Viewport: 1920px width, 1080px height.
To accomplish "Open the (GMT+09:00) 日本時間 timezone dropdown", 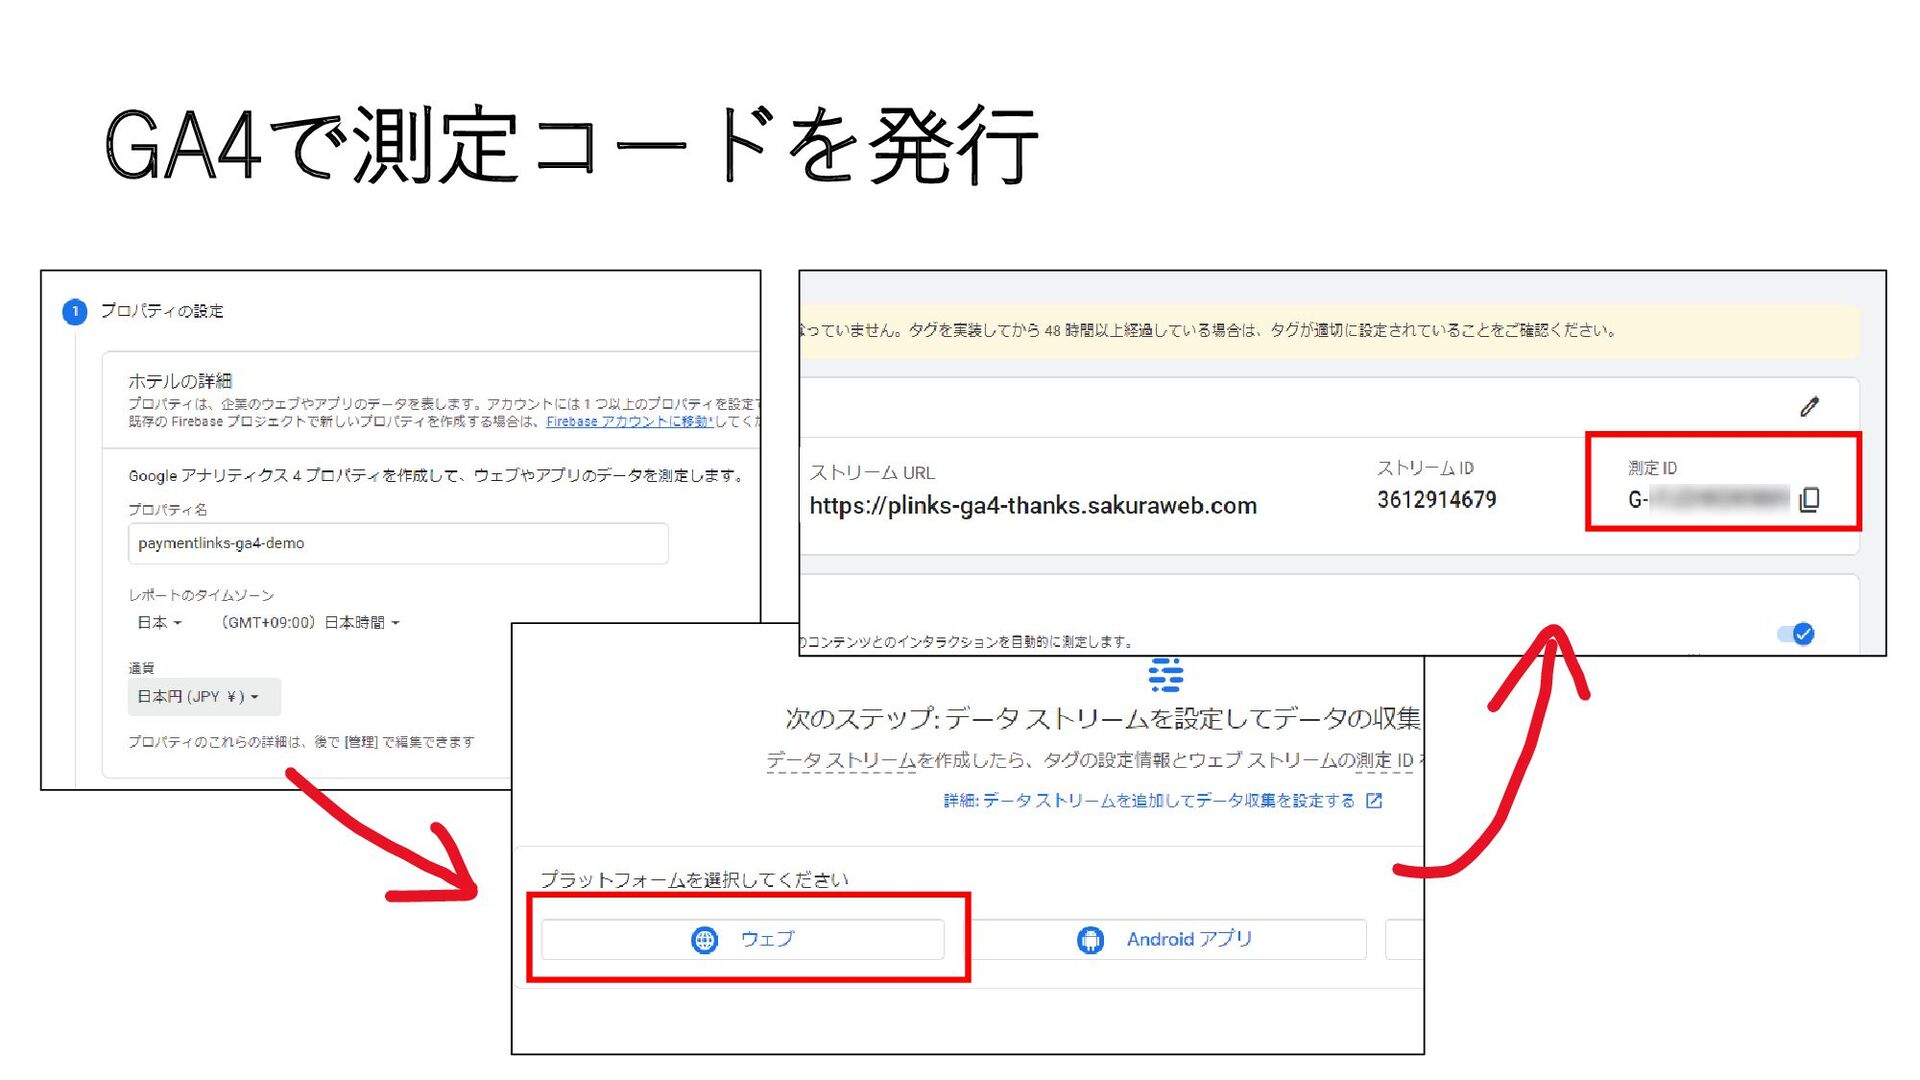I will 310,622.
